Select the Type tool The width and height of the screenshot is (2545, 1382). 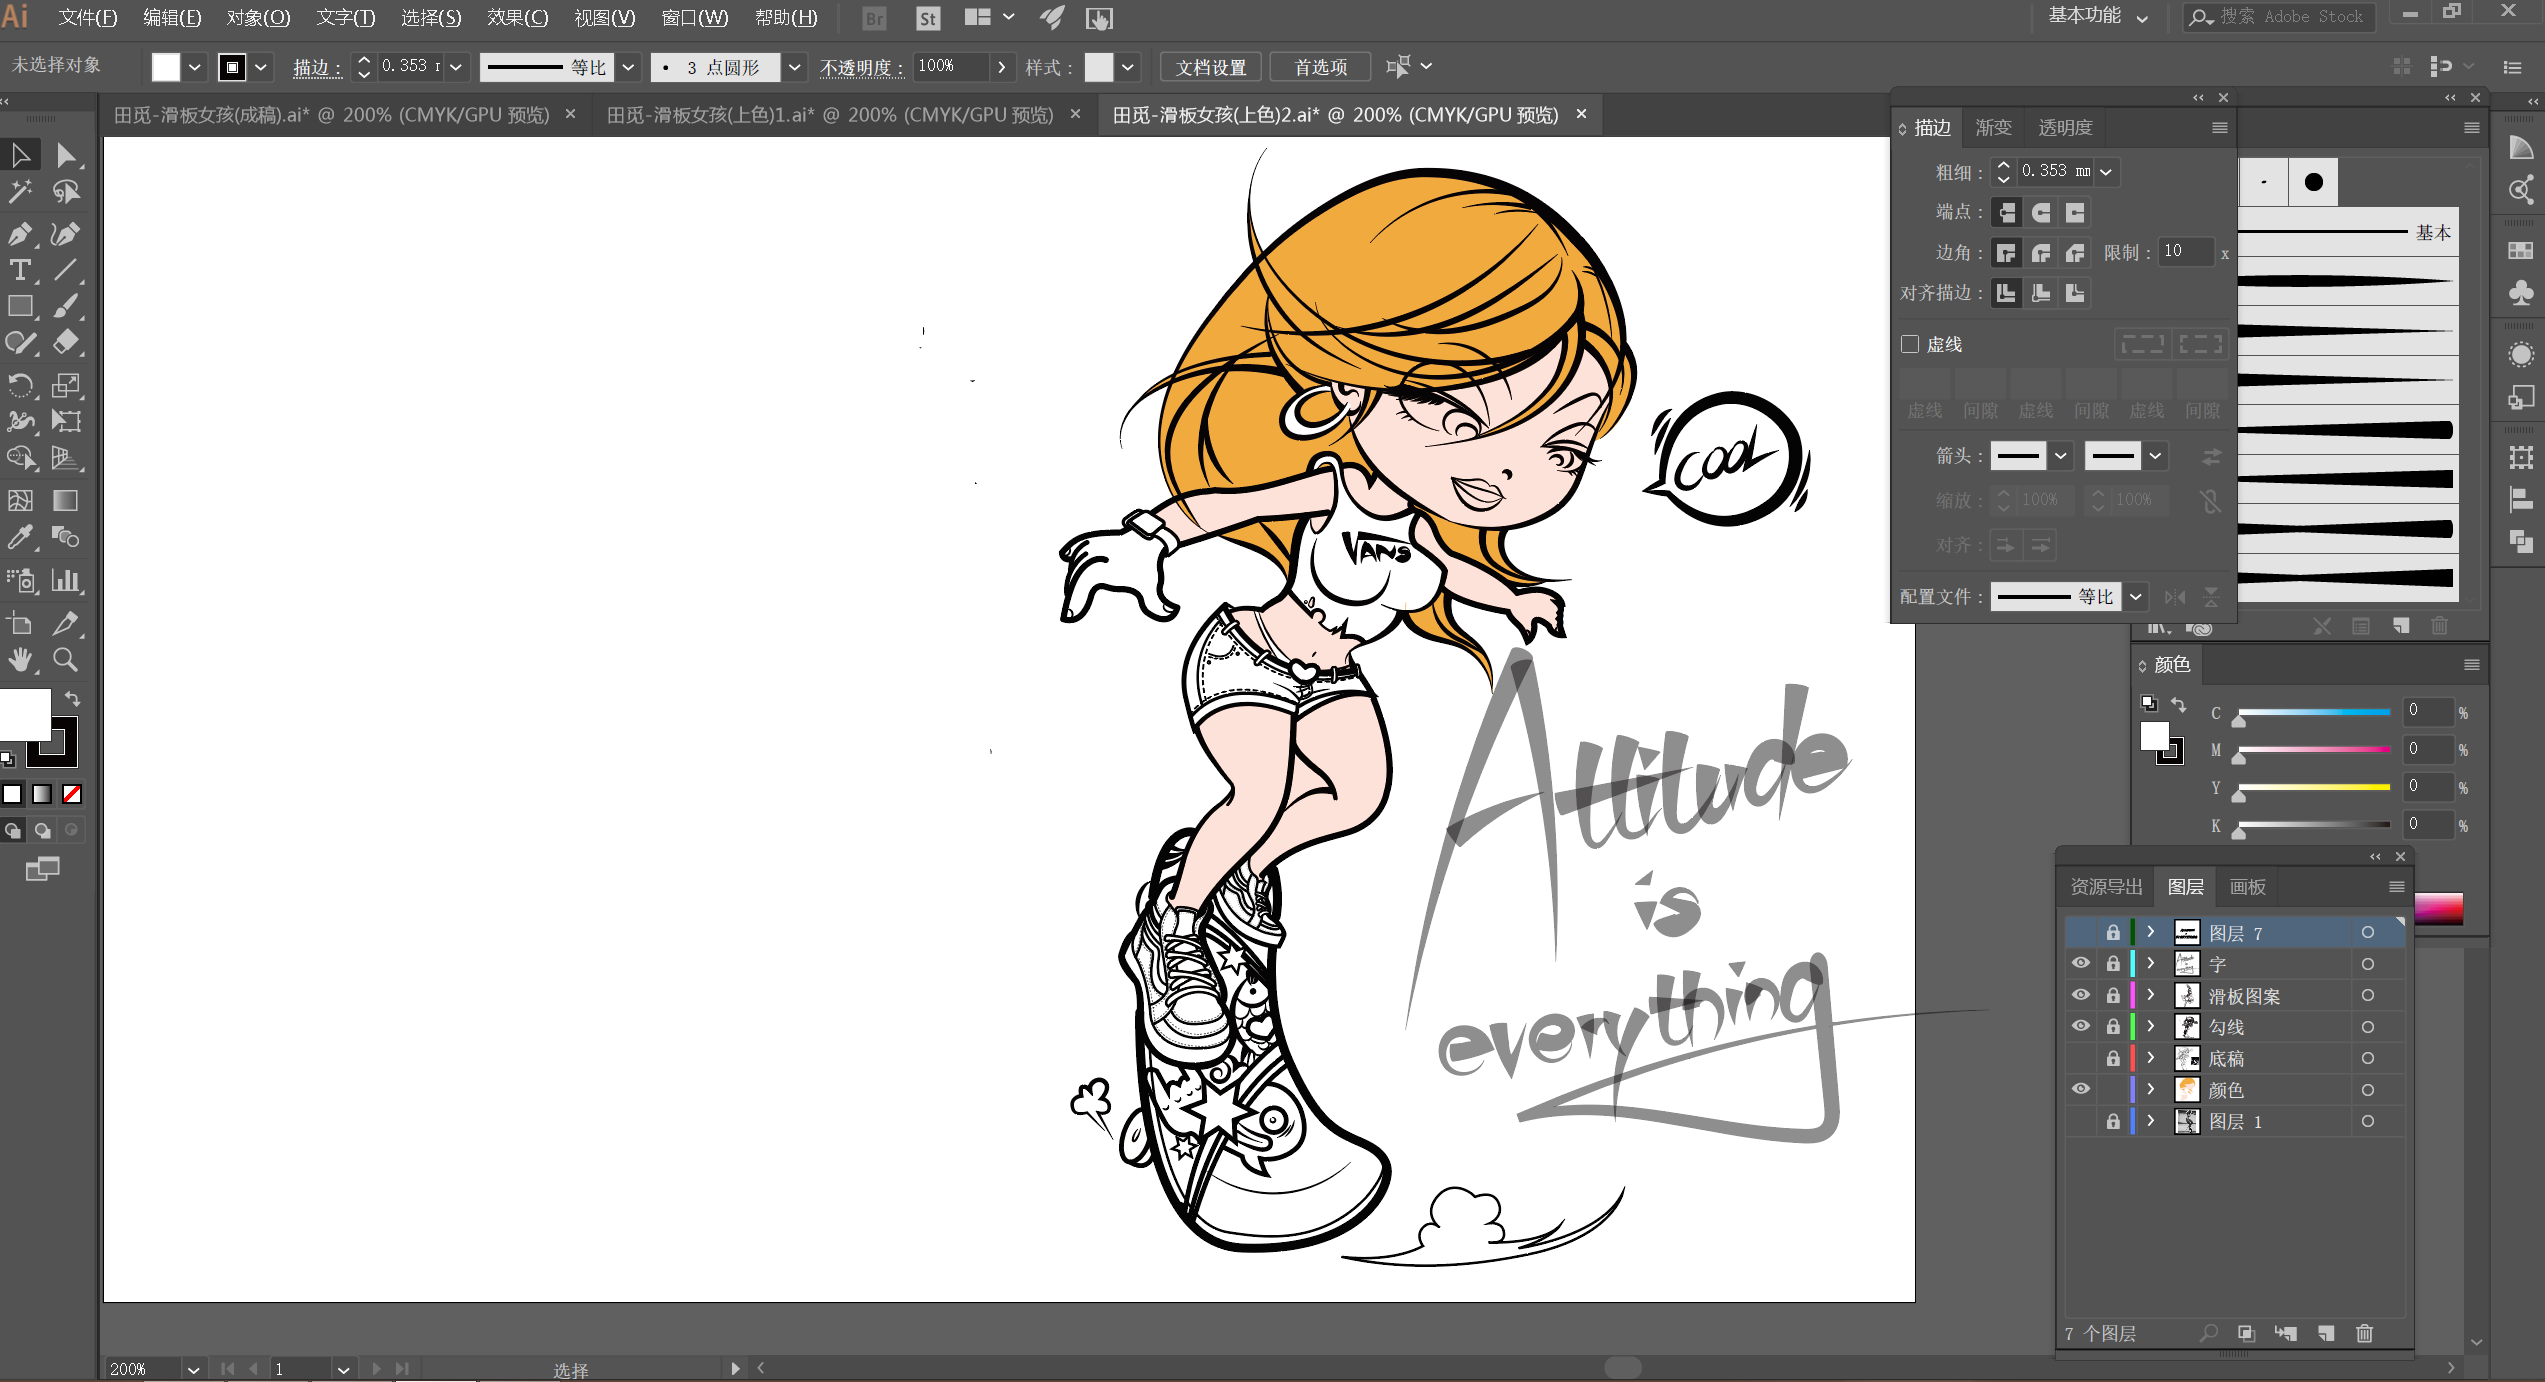coord(19,270)
